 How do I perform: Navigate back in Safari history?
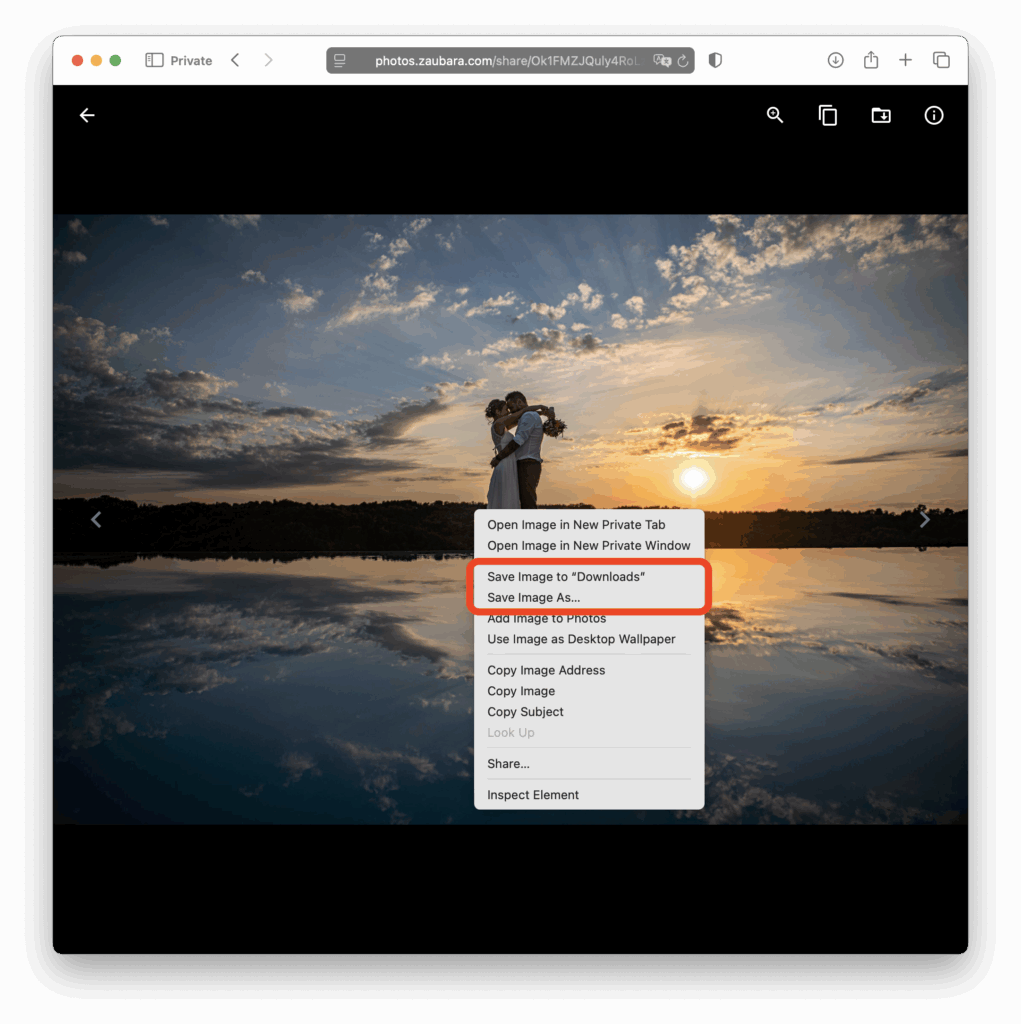tap(235, 60)
